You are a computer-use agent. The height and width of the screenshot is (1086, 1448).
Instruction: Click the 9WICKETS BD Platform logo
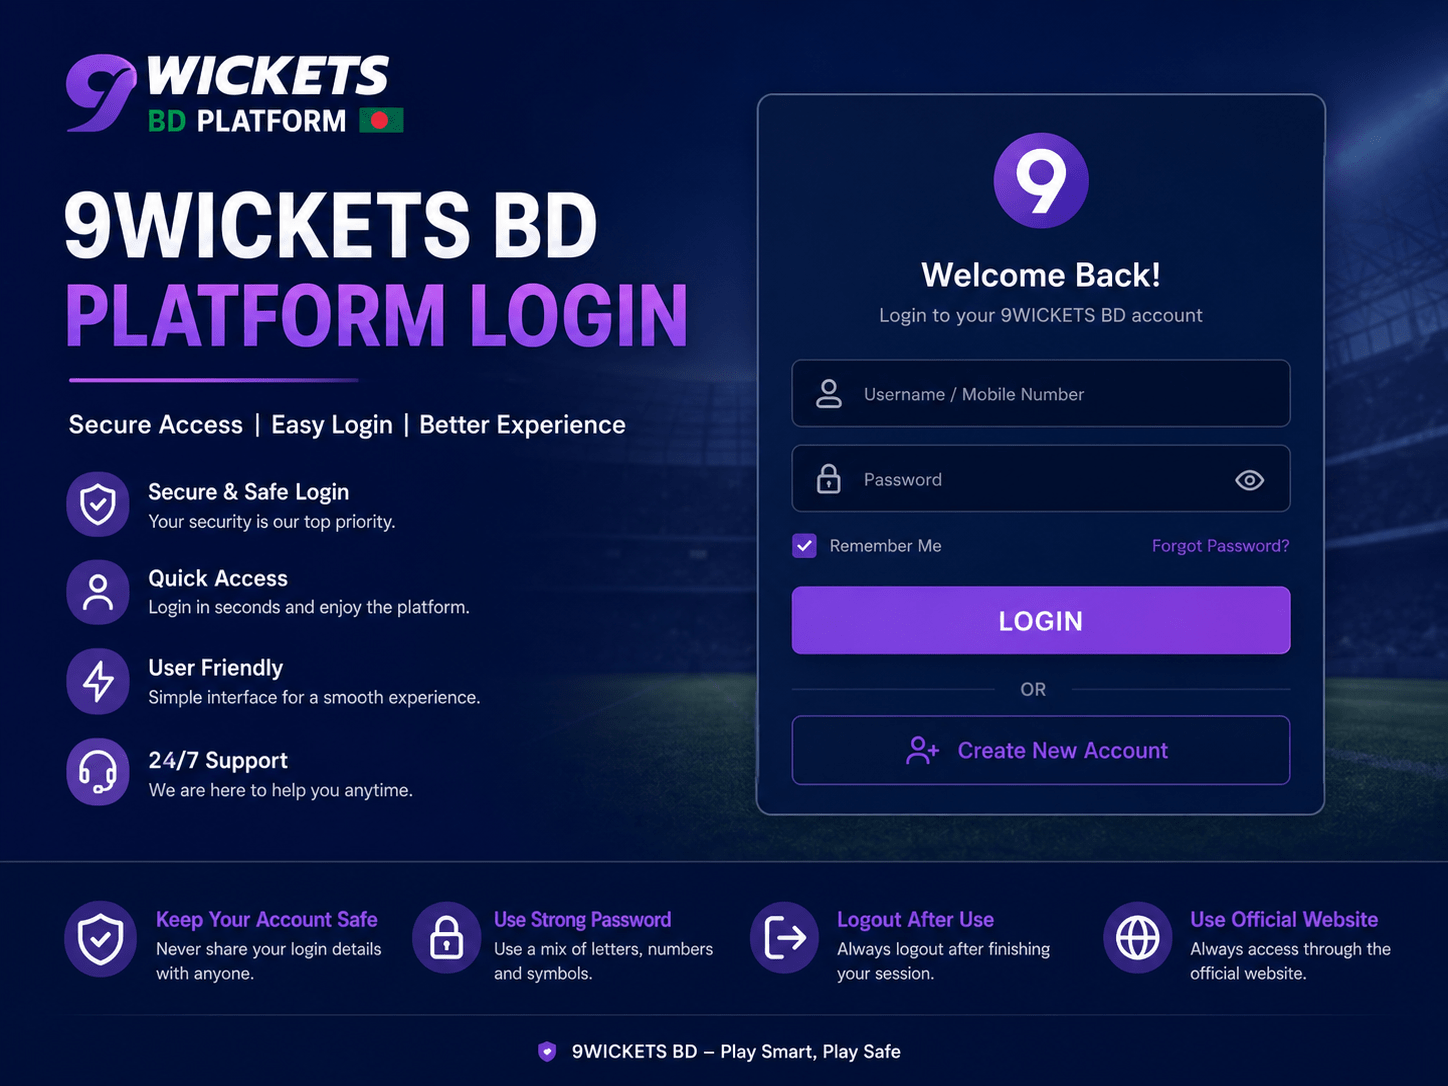[235, 93]
